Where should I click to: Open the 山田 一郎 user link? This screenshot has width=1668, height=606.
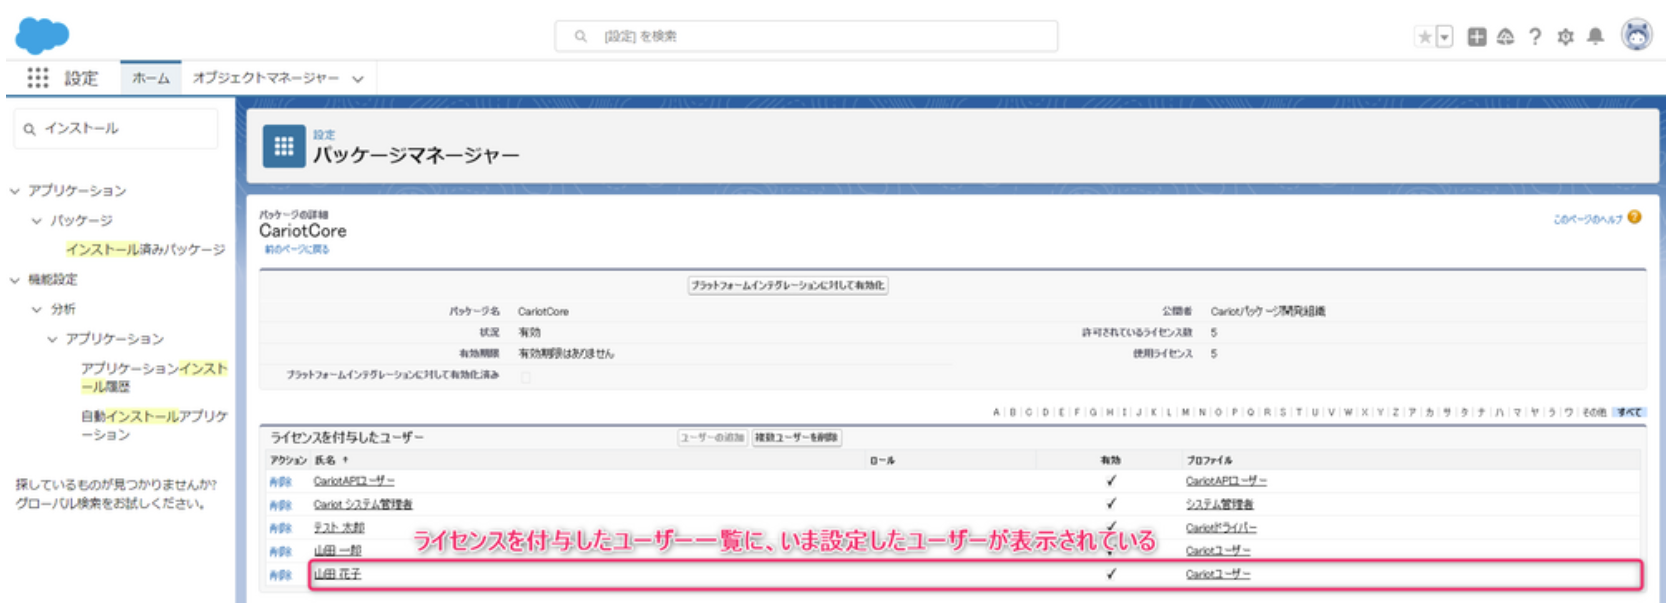tap(338, 551)
